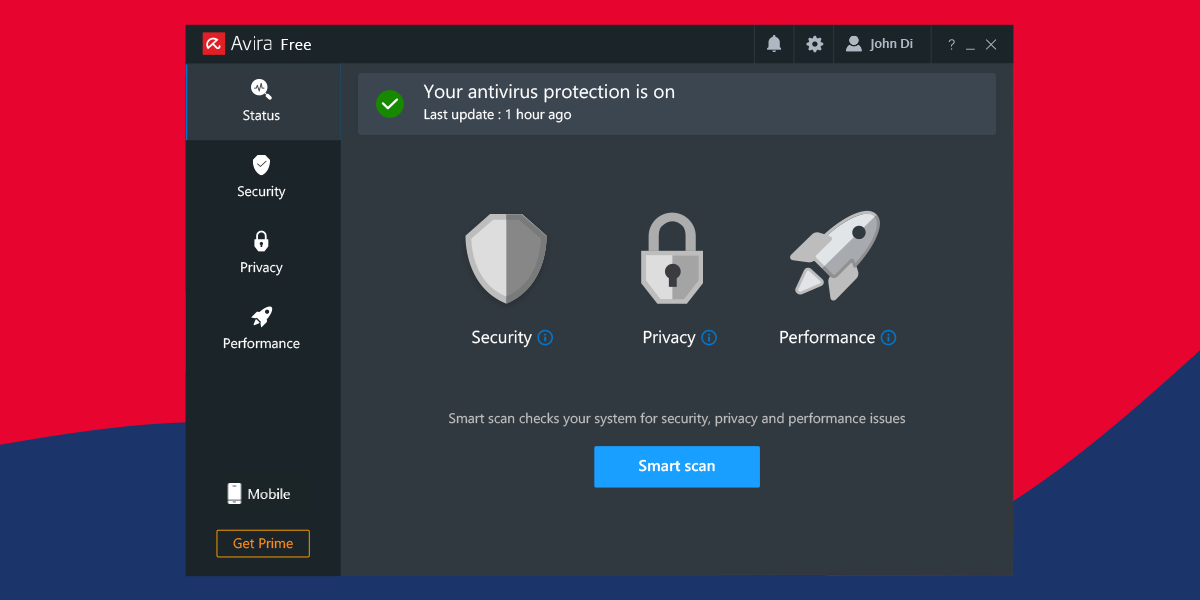The image size is (1200, 600).
Task: Show Privacy info via its info icon
Action: (711, 338)
